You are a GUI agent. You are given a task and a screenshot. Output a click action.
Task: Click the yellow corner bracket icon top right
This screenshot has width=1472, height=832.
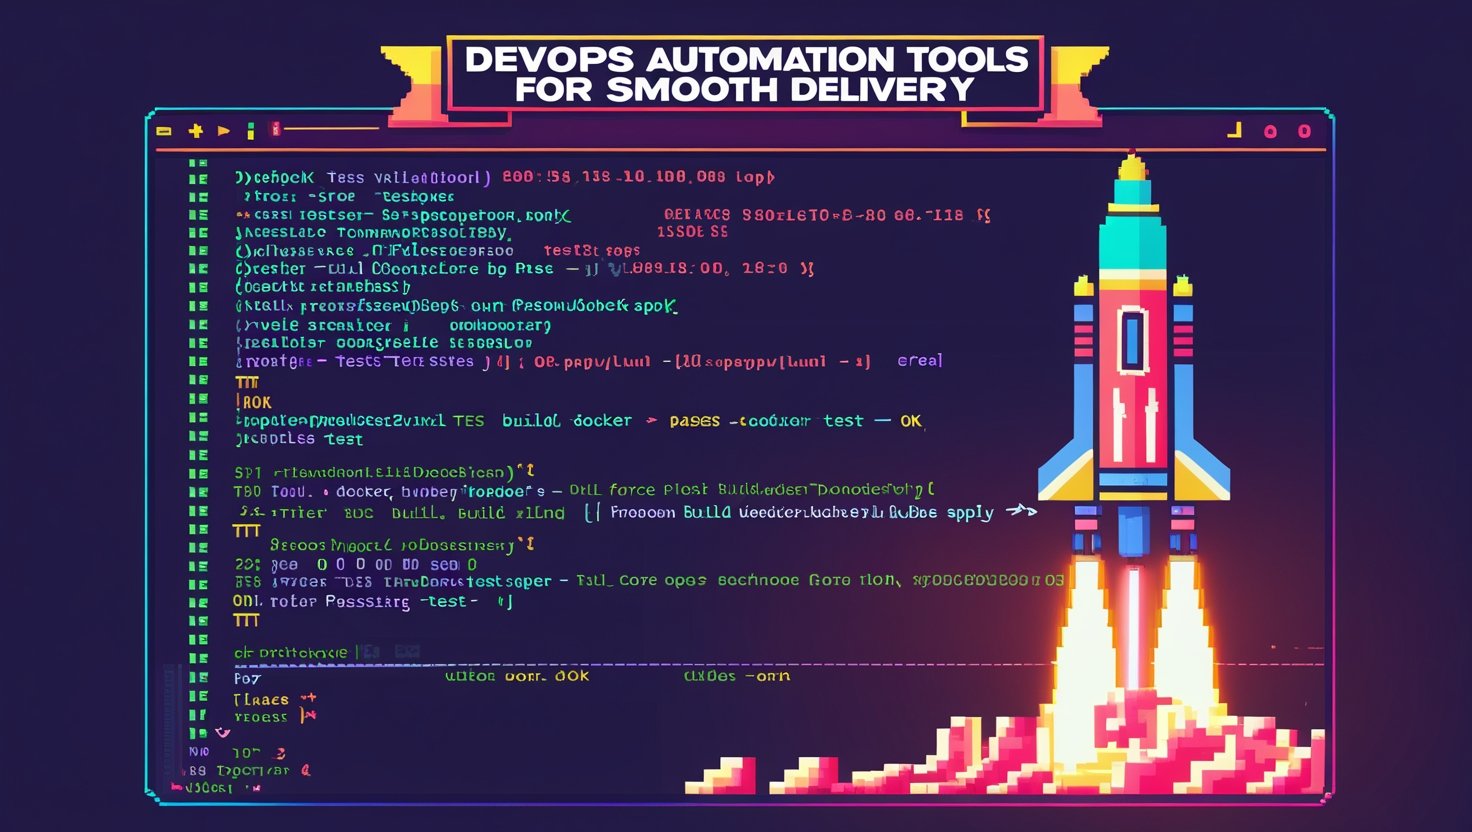point(1232,128)
